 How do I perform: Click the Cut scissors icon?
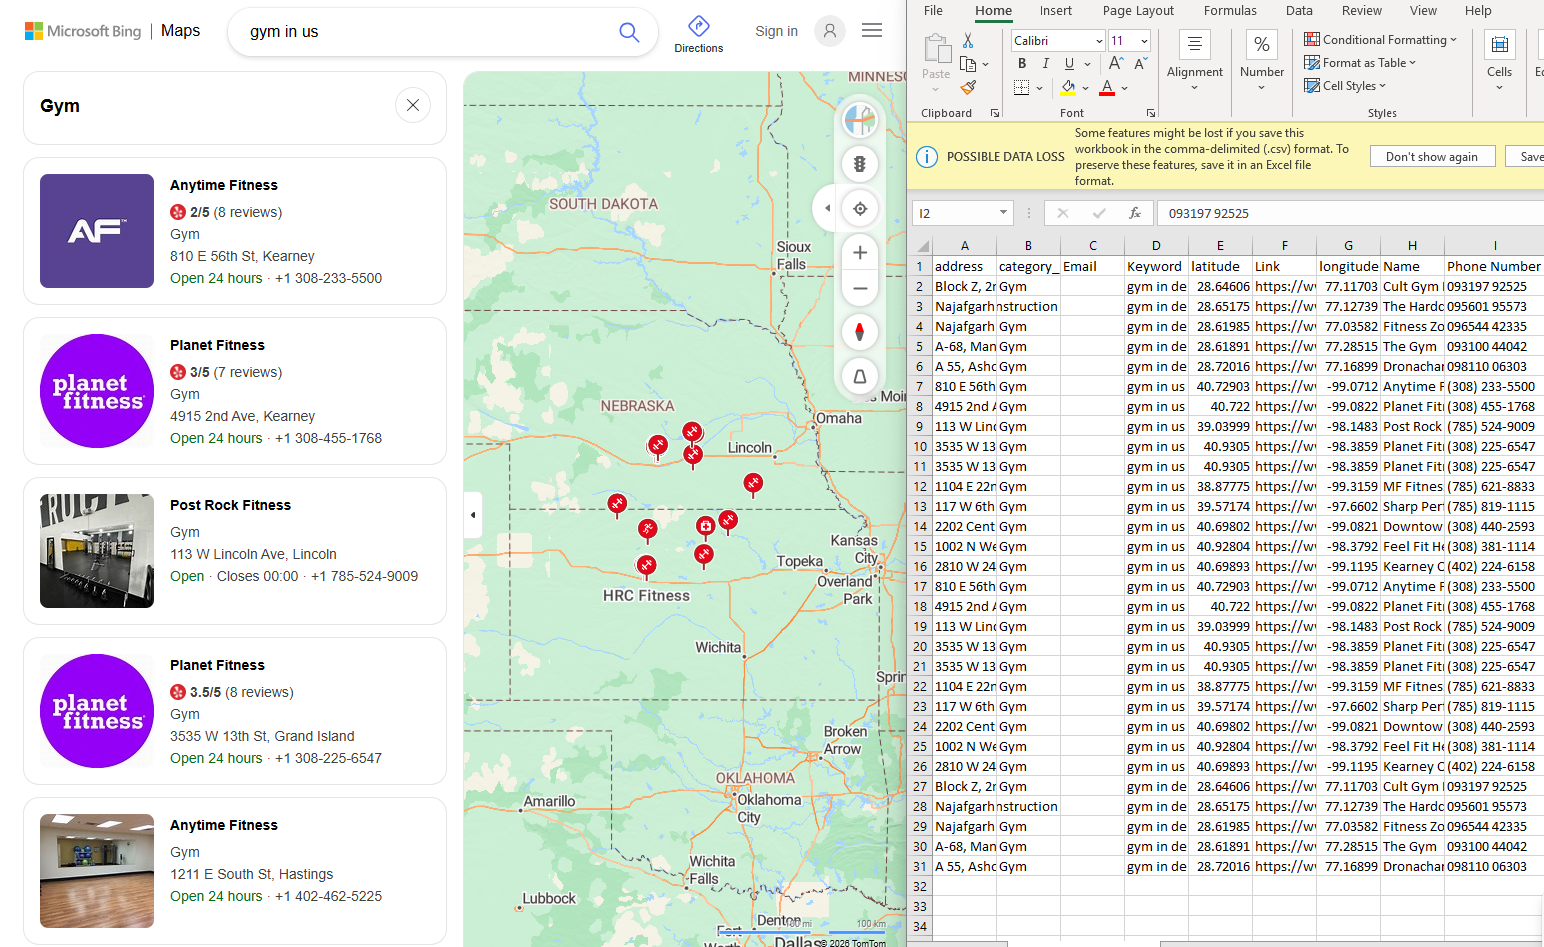coord(967,38)
